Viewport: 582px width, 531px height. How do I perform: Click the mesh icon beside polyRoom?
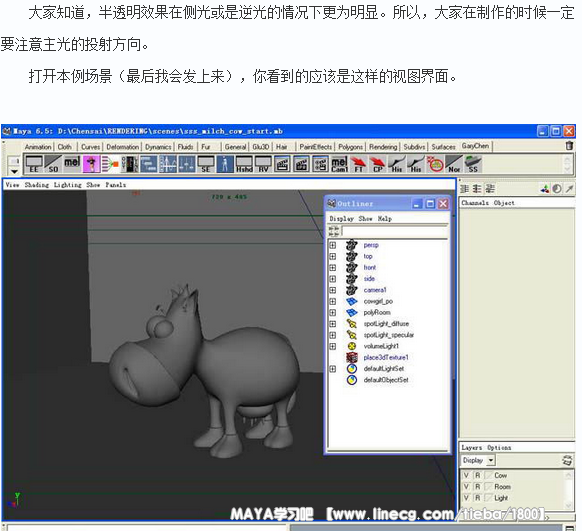(x=351, y=312)
